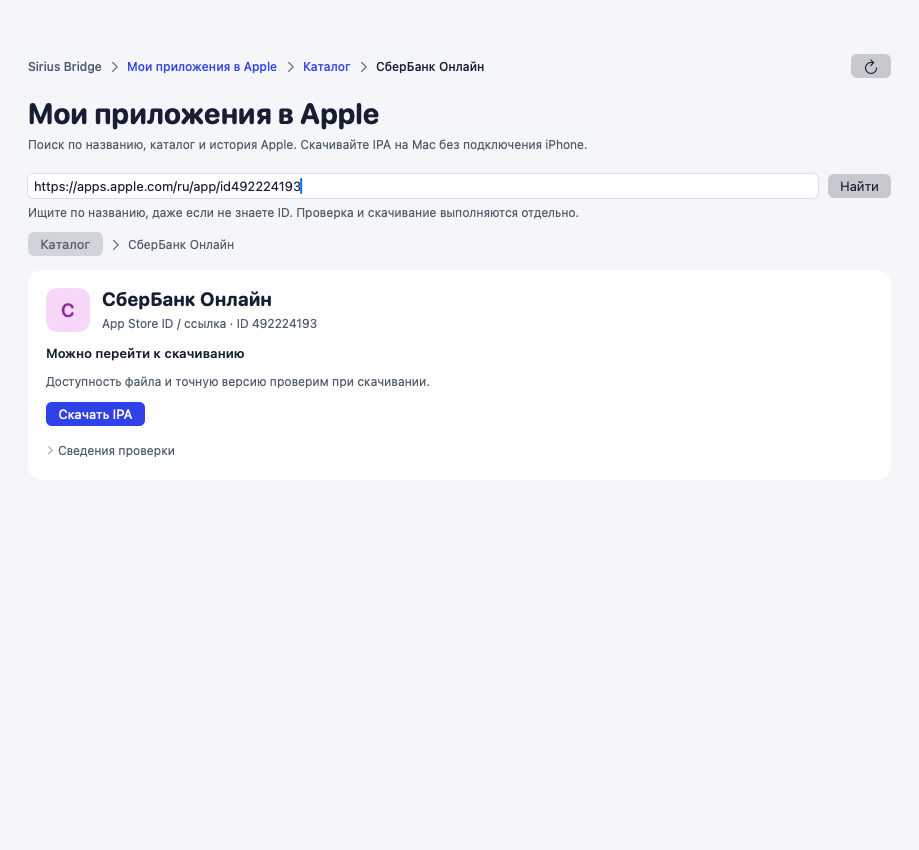This screenshot has width=919, height=850.
Task: Click the refresh icon button
Action: [x=870, y=66]
